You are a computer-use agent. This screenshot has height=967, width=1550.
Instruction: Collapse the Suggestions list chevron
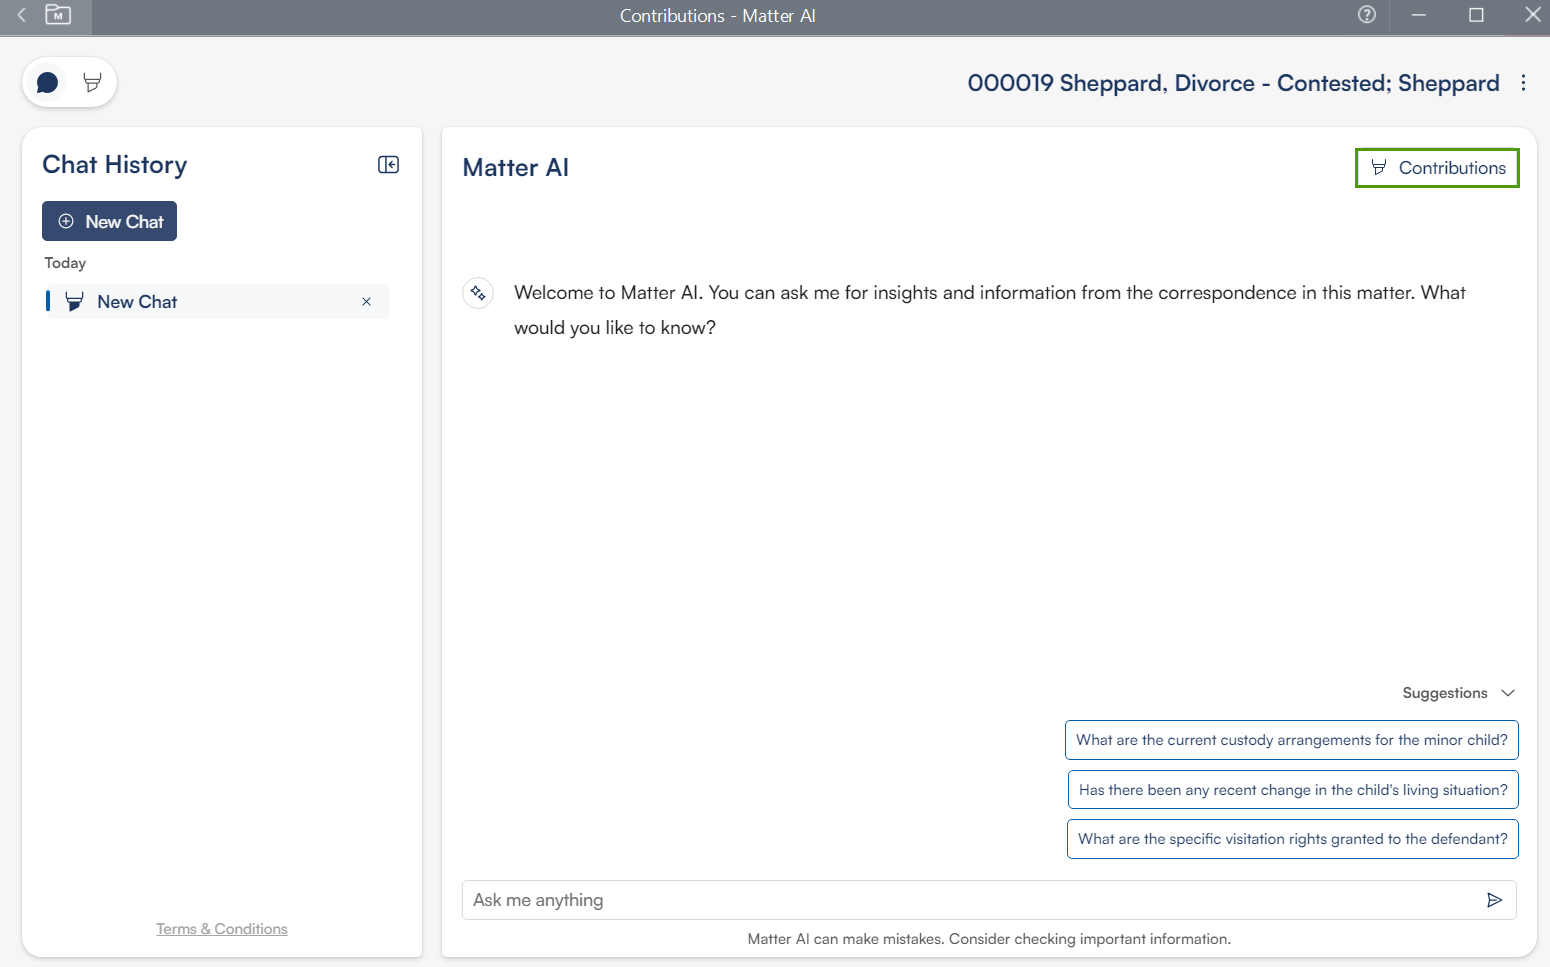click(x=1508, y=693)
